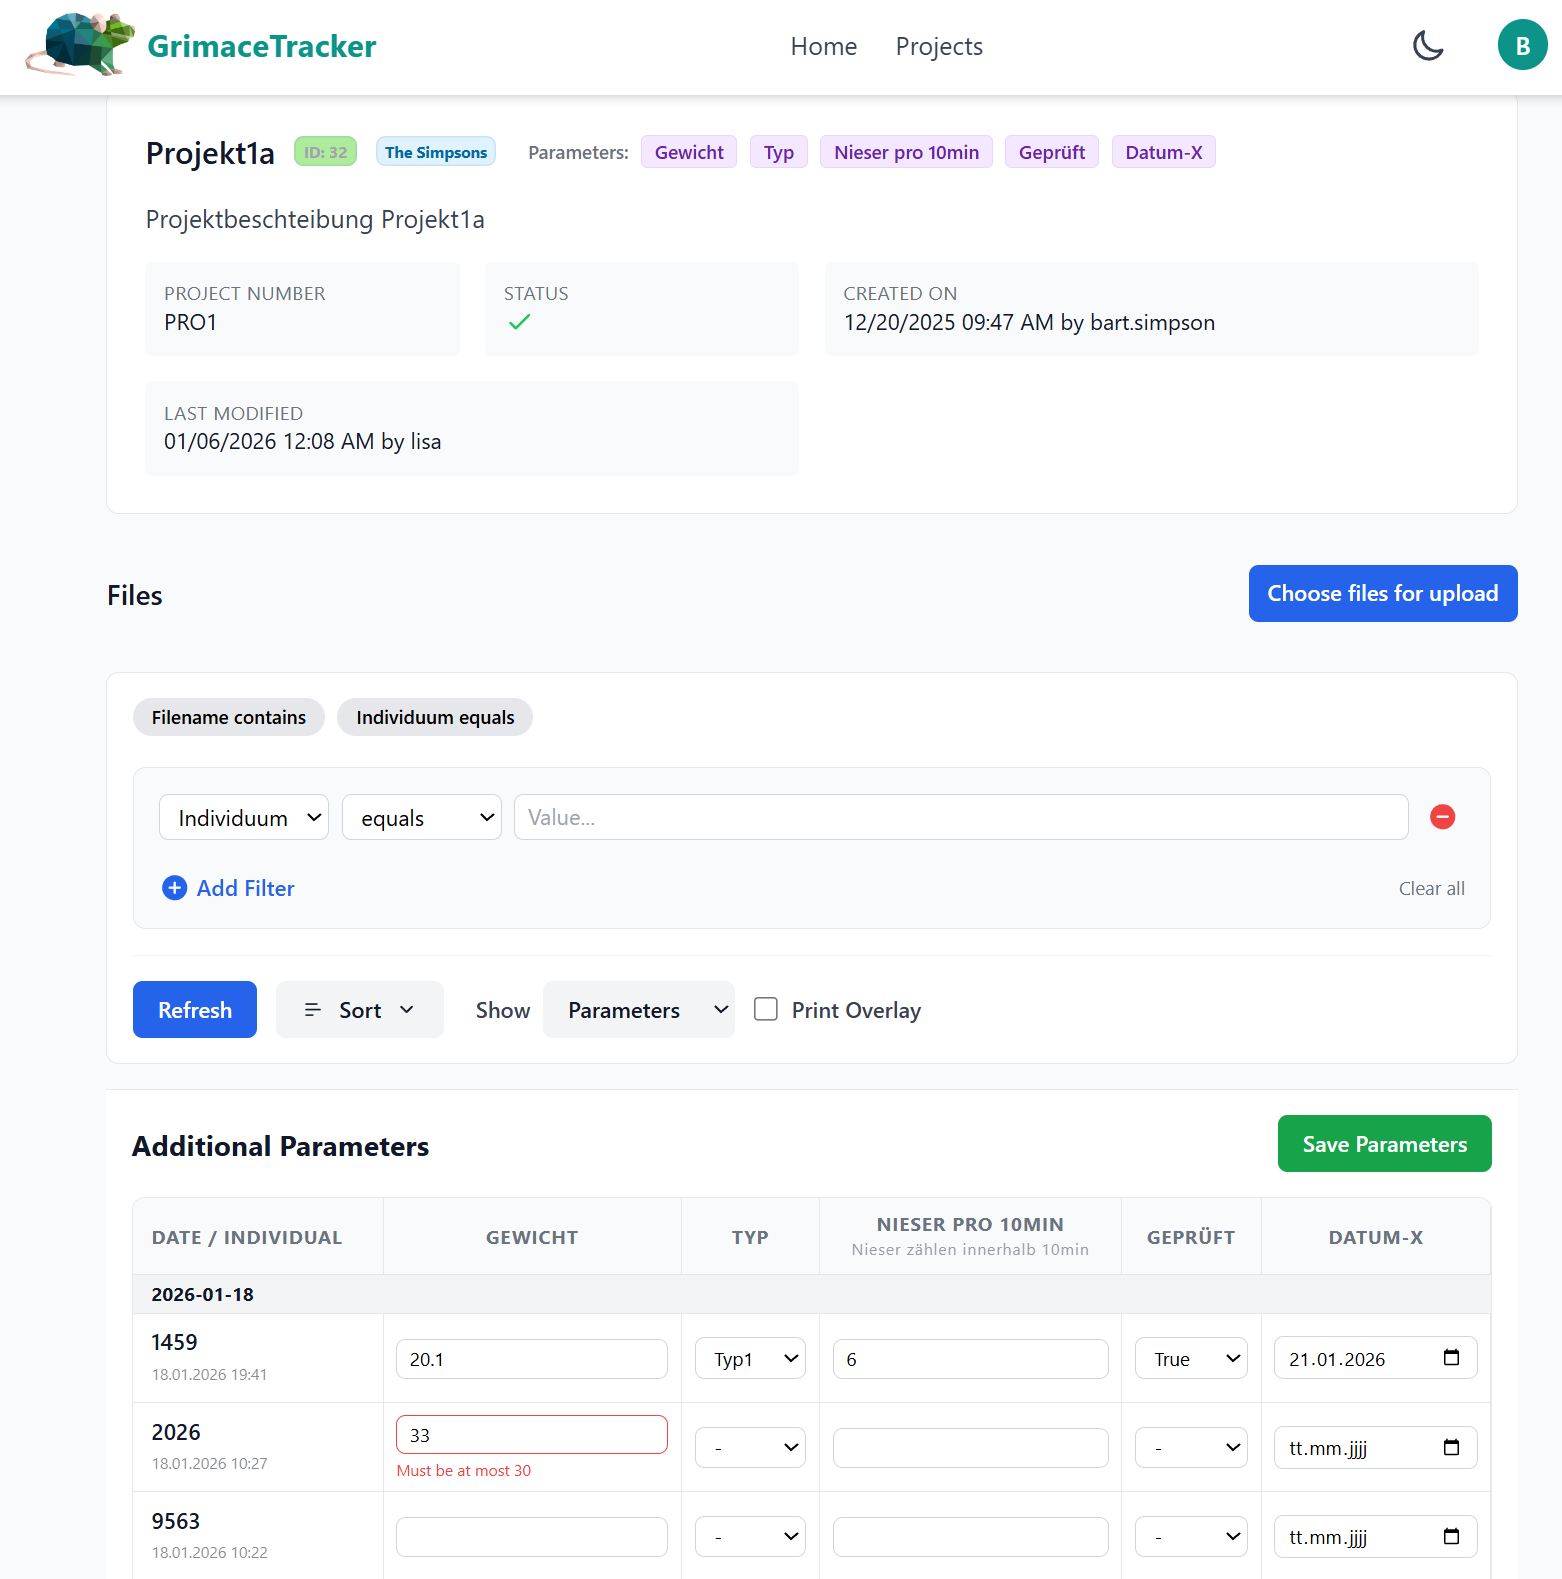Expand the Show Parameters dropdown
1562x1579 pixels.
tap(638, 1010)
